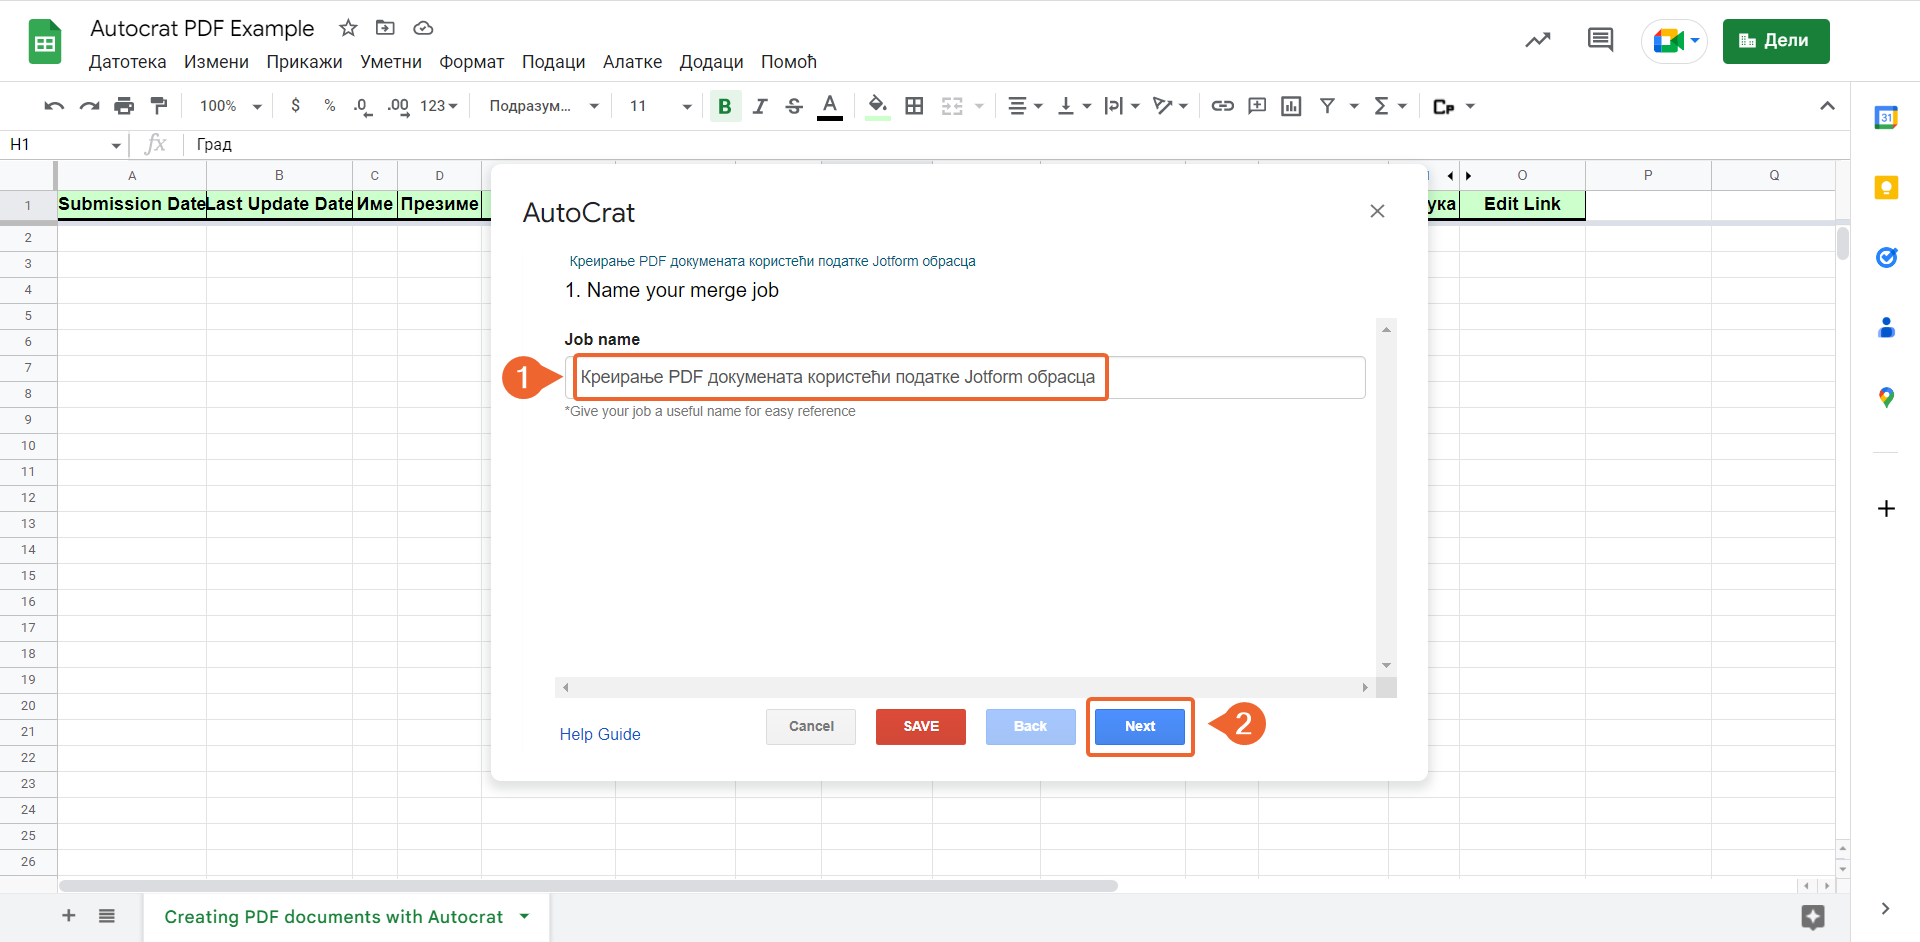This screenshot has width=1920, height=942.
Task: Open the fill color picker
Action: pyautogui.click(x=877, y=106)
